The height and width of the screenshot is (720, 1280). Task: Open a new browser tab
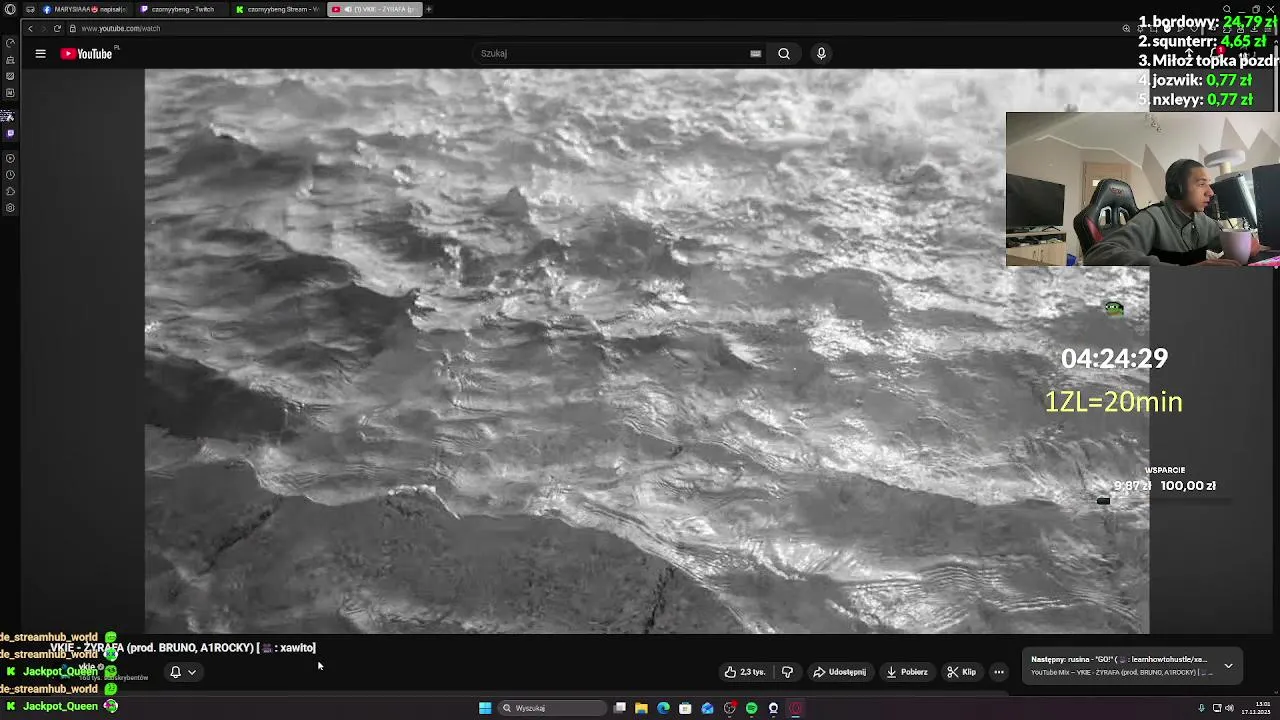(x=429, y=9)
